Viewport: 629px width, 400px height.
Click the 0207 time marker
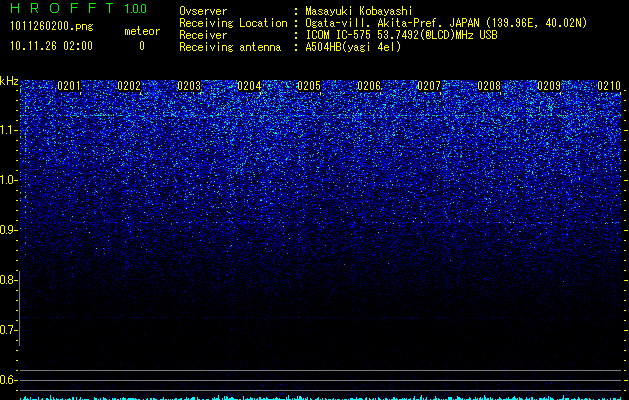pyautogui.click(x=429, y=86)
